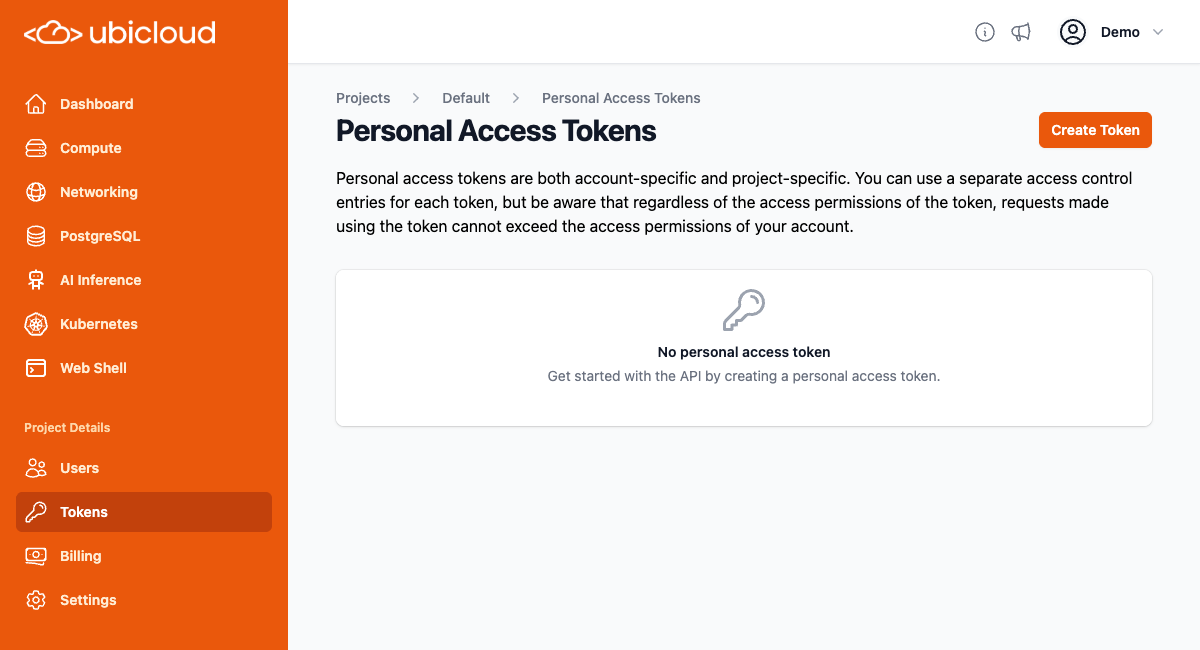Click the Billing card icon
Image resolution: width=1200 pixels, height=650 pixels.
tap(36, 556)
